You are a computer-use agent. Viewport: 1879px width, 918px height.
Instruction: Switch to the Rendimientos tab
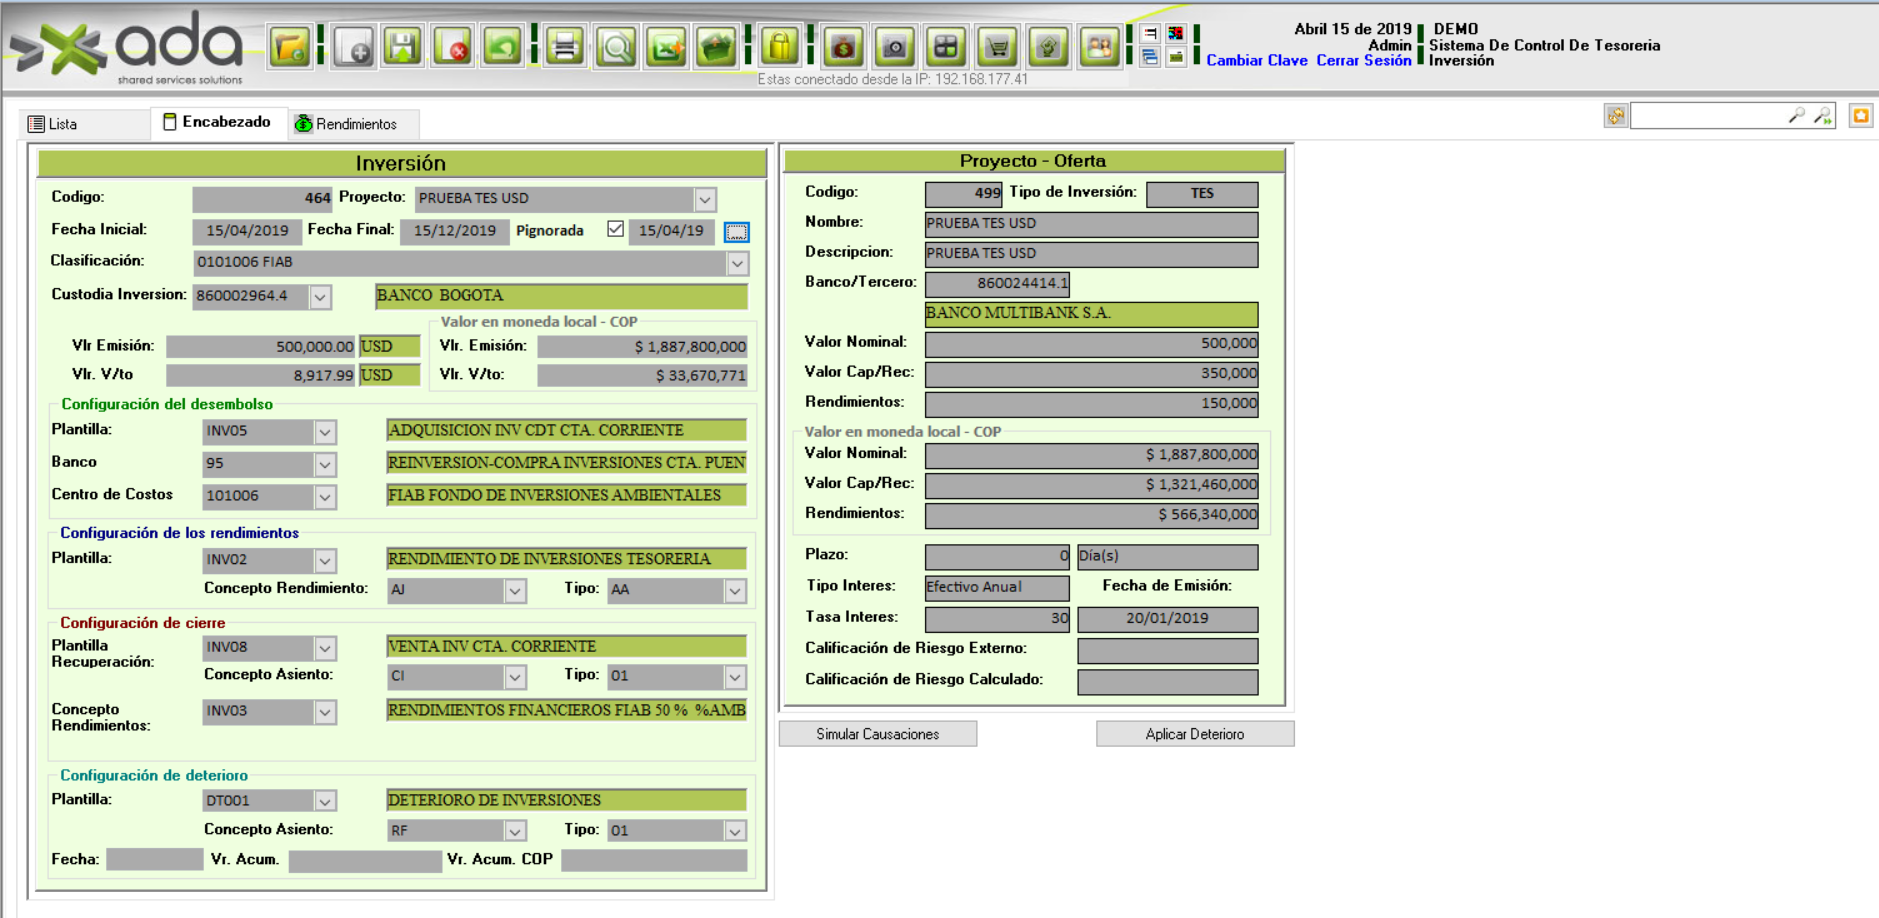pyautogui.click(x=347, y=124)
